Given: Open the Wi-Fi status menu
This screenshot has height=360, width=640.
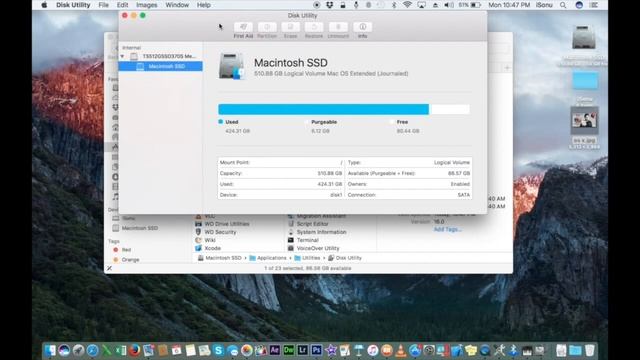Looking at the screenshot, I should click(407, 5).
